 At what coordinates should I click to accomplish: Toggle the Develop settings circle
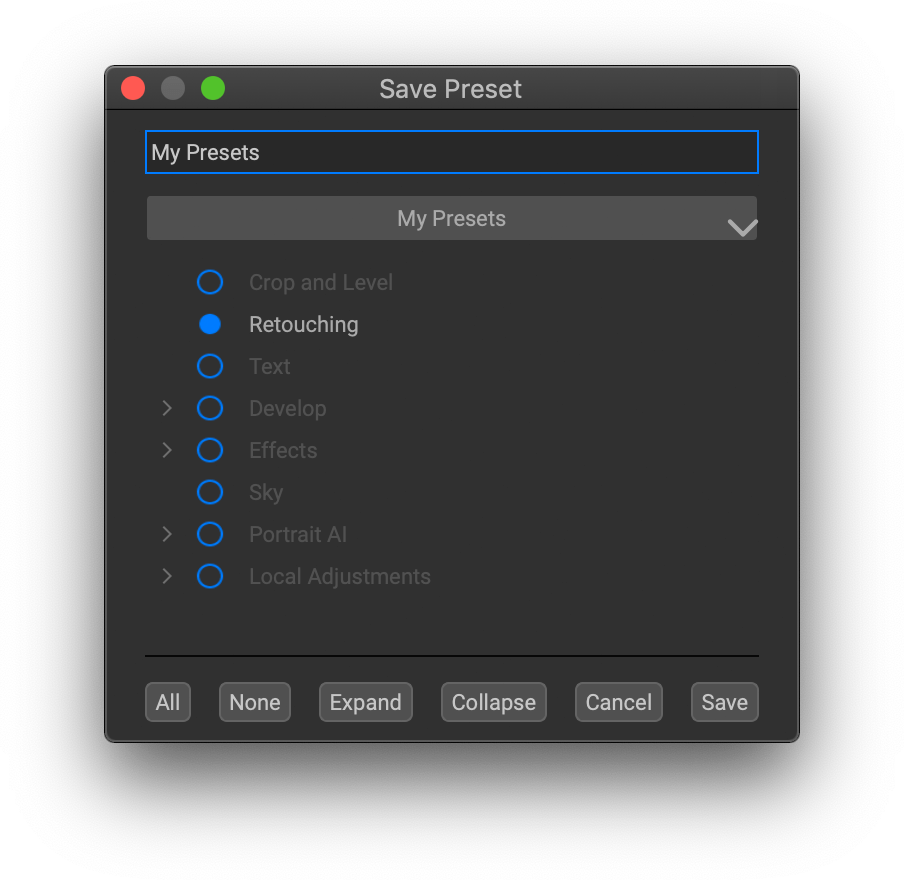210,409
